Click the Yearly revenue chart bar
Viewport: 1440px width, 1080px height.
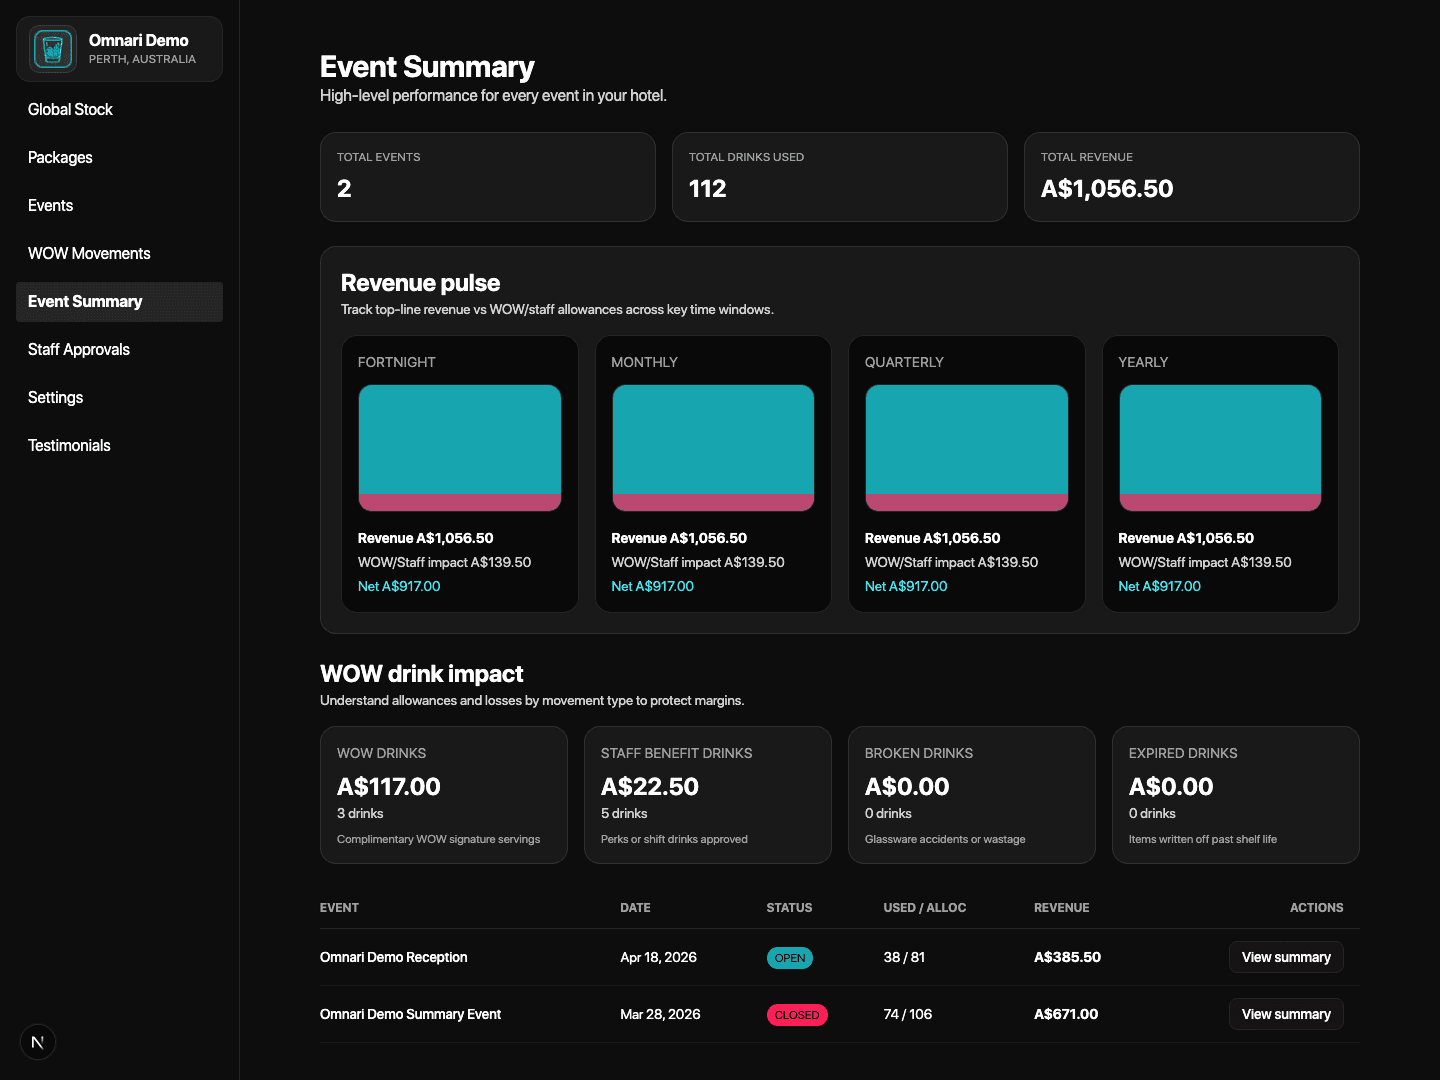(1220, 447)
